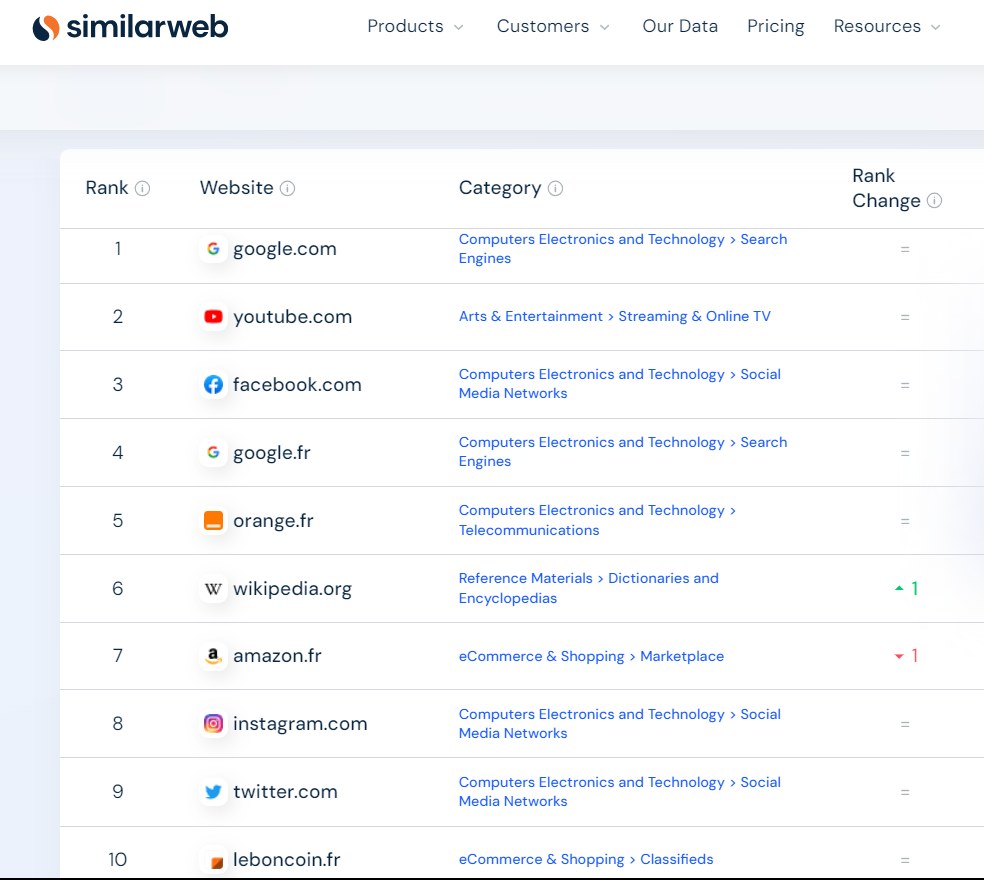Open the Our Data page

(680, 26)
